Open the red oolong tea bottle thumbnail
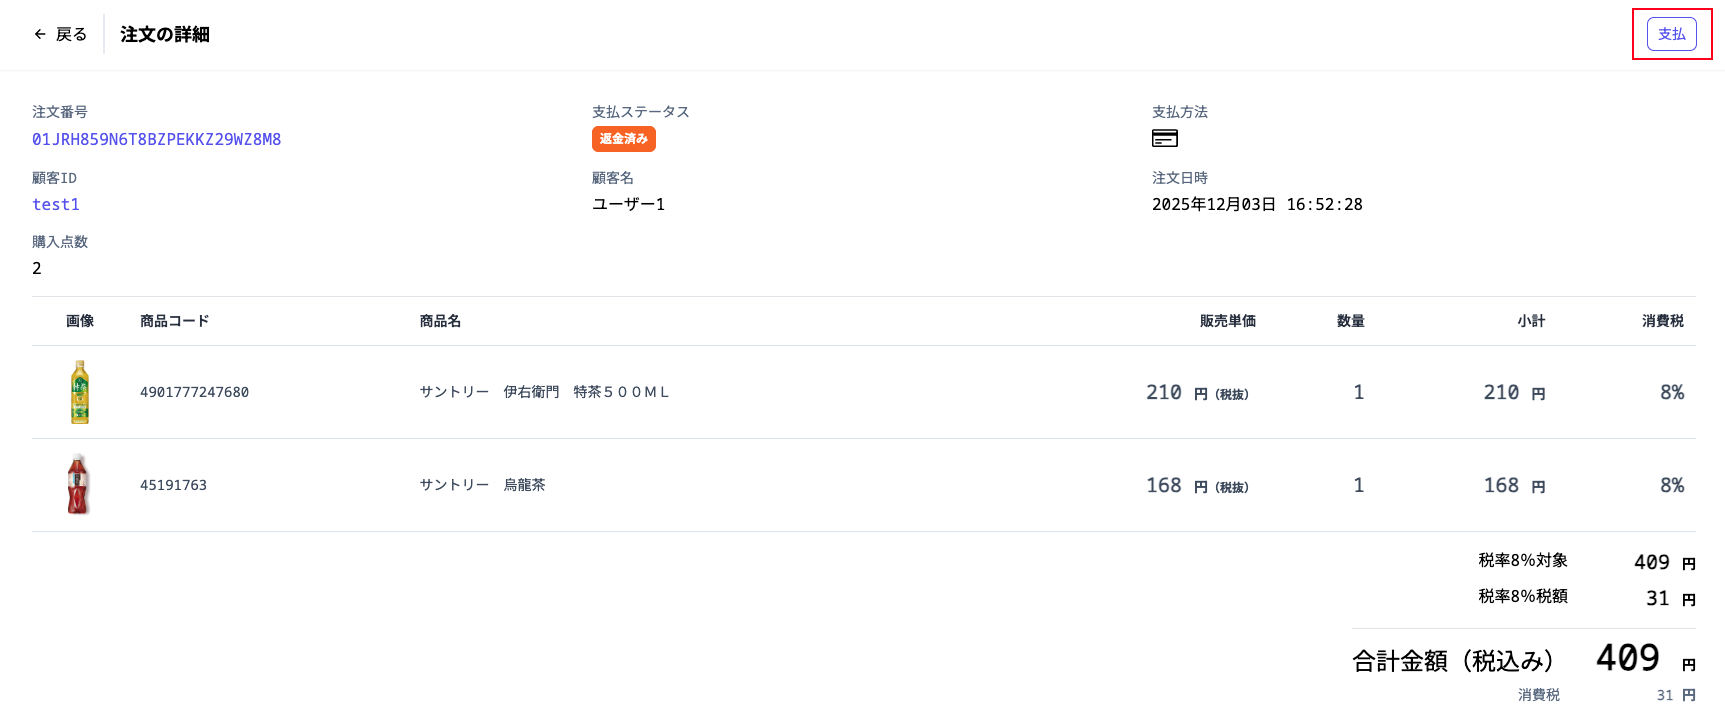Viewport: 1725px width, 727px height. [x=79, y=484]
